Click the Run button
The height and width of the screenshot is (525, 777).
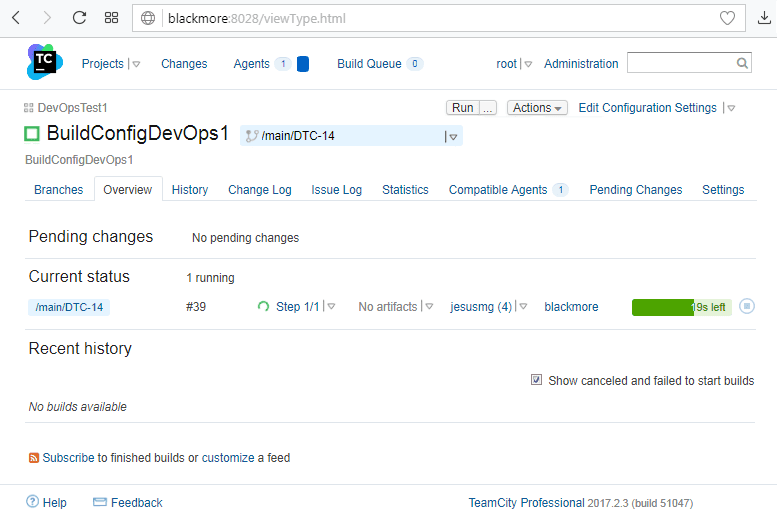pos(463,108)
